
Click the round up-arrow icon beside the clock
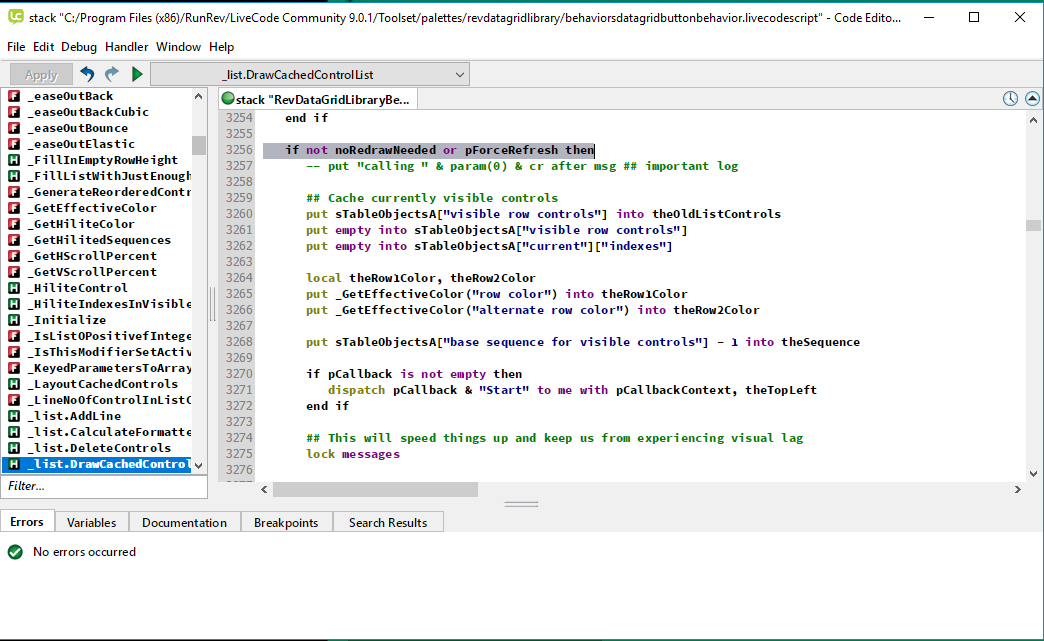pos(1030,98)
